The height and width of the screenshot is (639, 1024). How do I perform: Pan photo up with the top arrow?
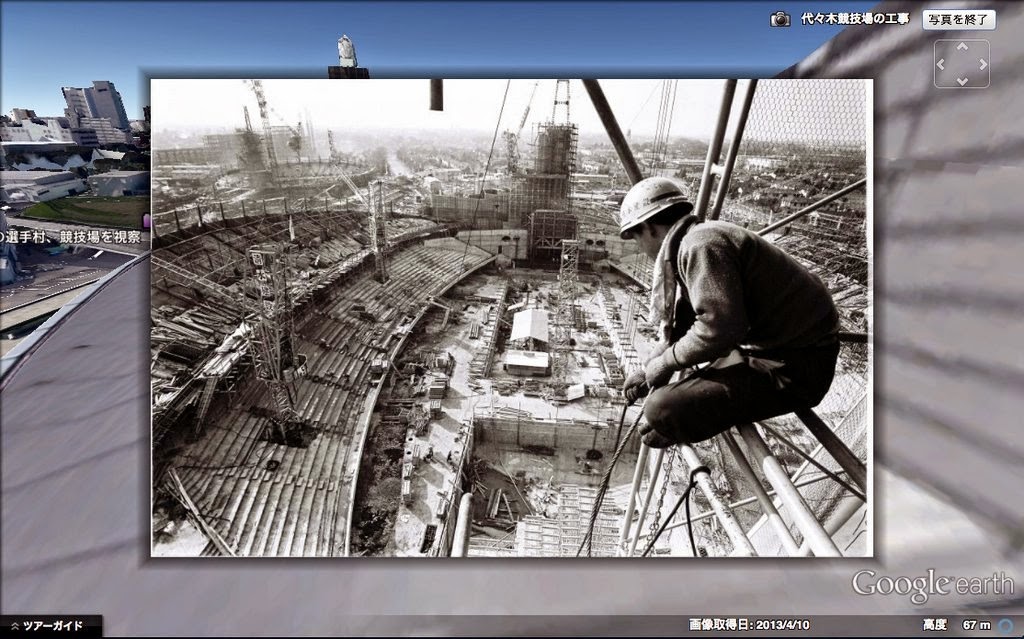(x=962, y=47)
